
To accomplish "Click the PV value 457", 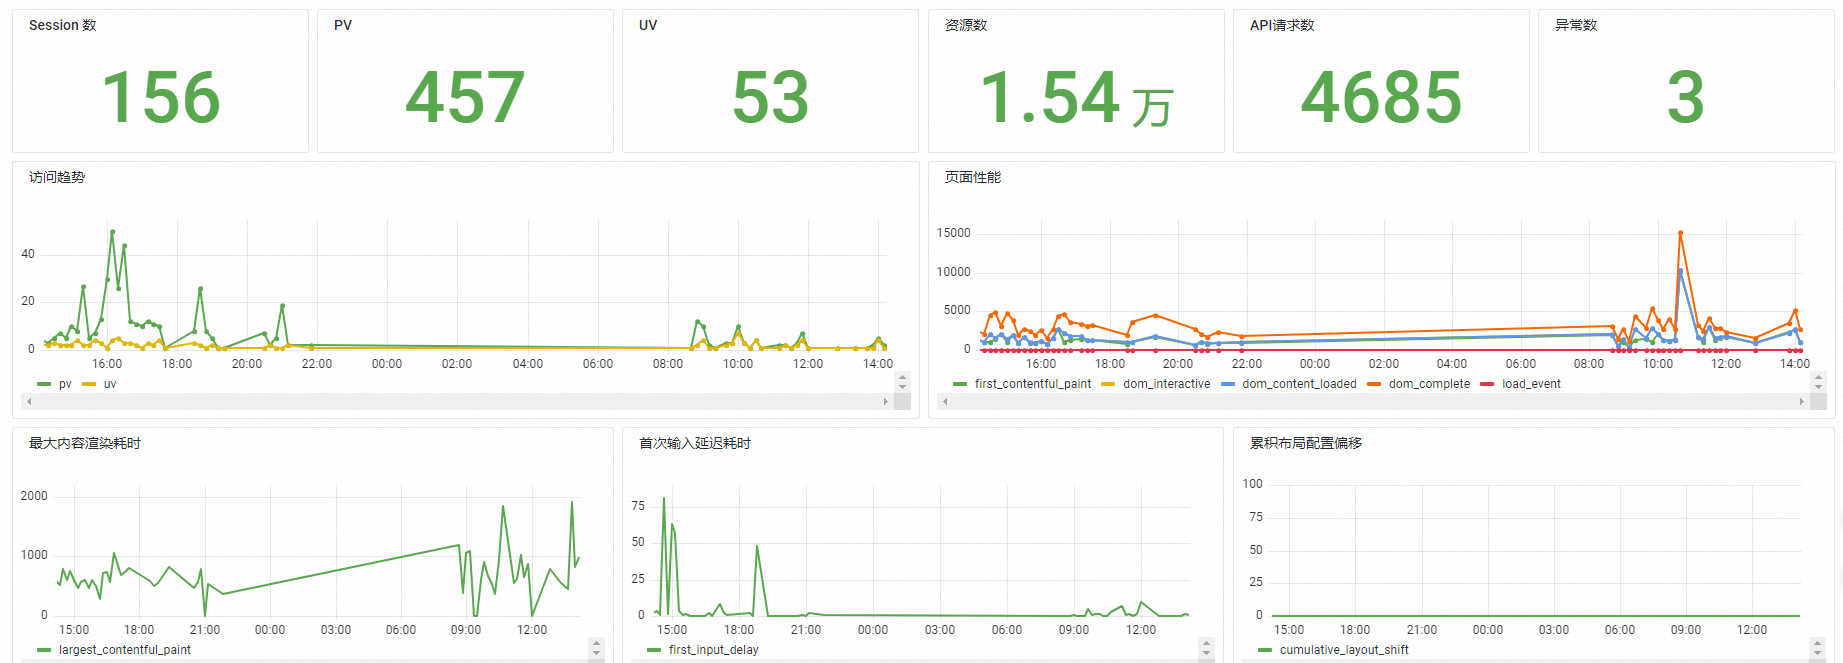I will click(465, 98).
